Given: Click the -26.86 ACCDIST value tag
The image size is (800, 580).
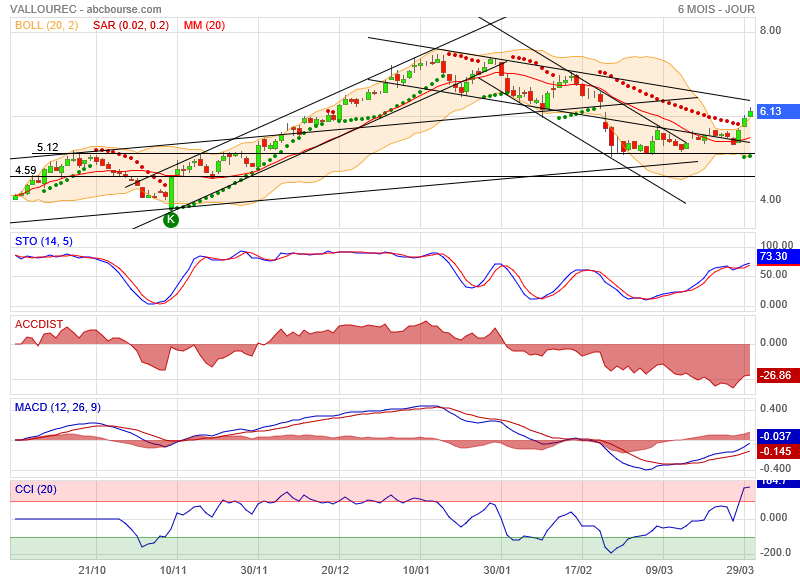Looking at the screenshot, I should 779,375.
